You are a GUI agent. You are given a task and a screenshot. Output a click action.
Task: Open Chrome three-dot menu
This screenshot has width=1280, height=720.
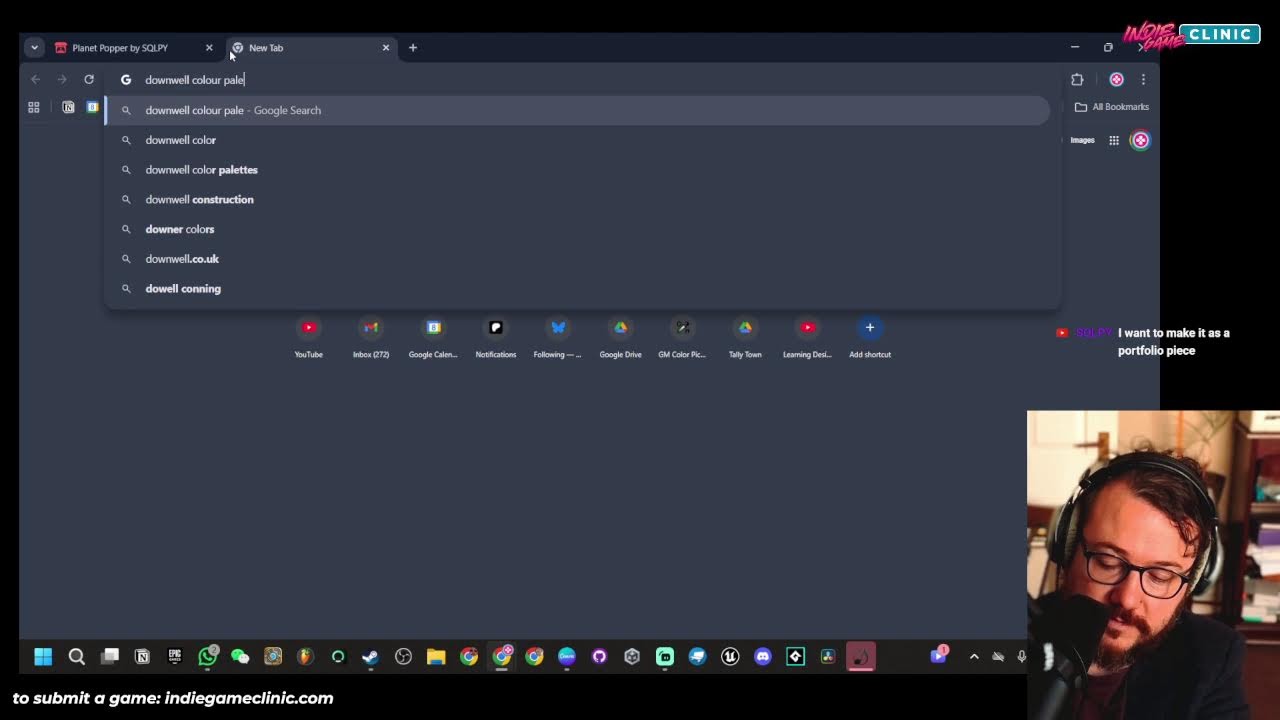(x=1143, y=79)
